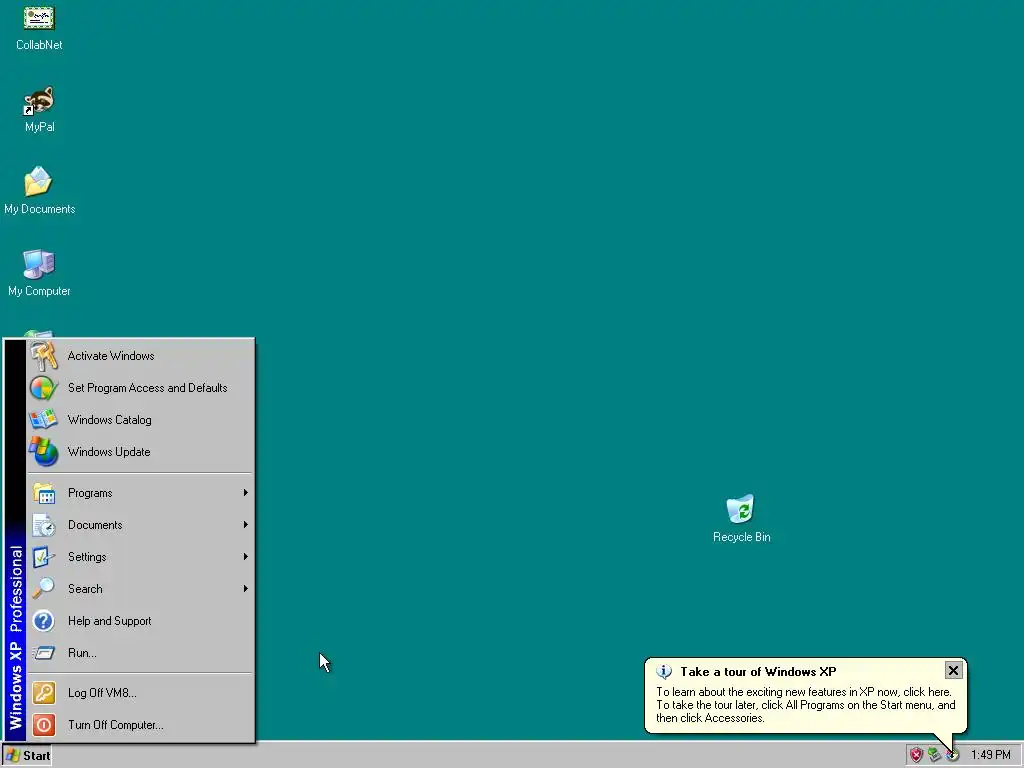Expand the Settings submenu arrow
Viewport: 1024px width, 768px height.
click(x=246, y=556)
